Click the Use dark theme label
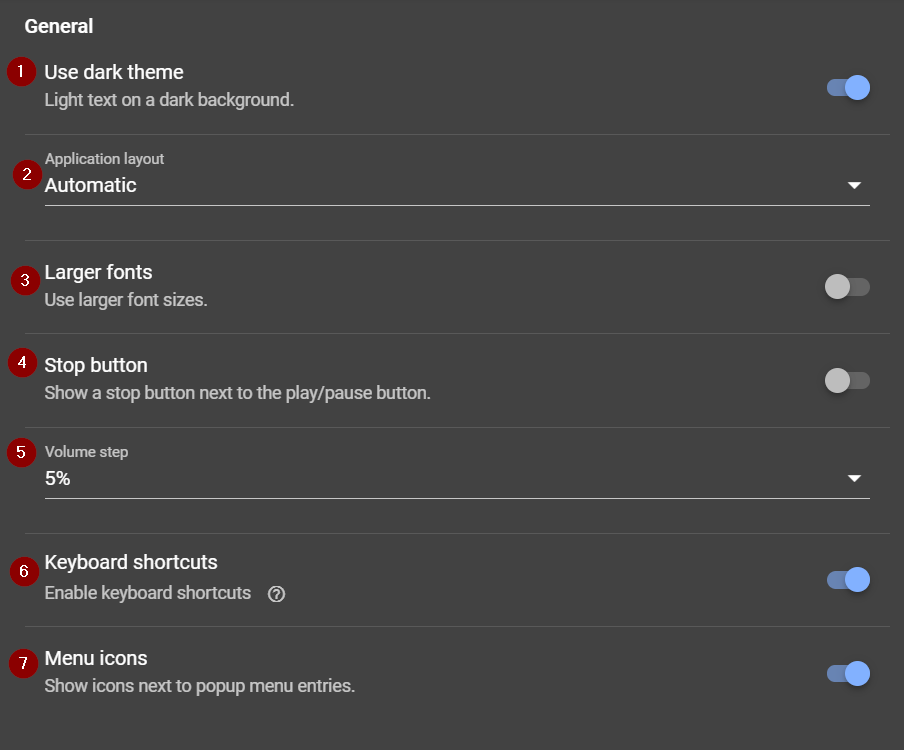904x750 pixels. coord(114,72)
